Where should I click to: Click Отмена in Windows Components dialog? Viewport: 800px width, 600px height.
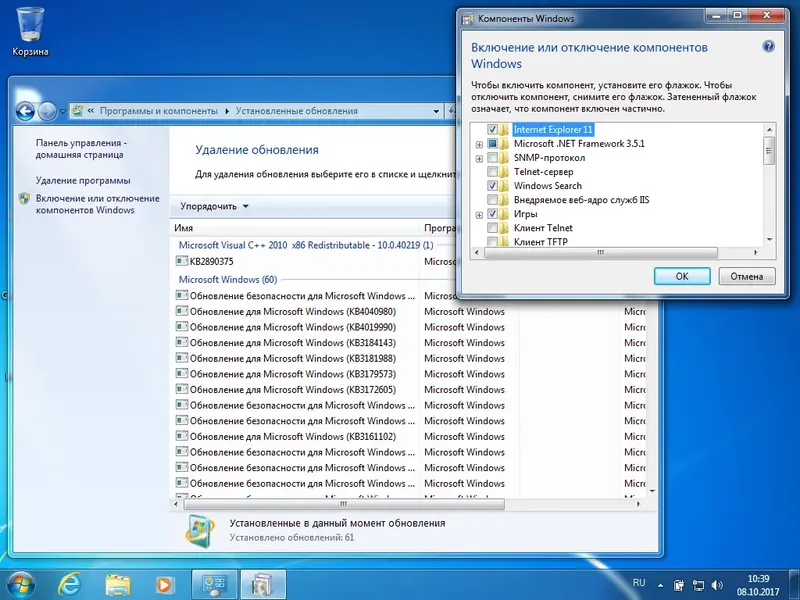(746, 276)
